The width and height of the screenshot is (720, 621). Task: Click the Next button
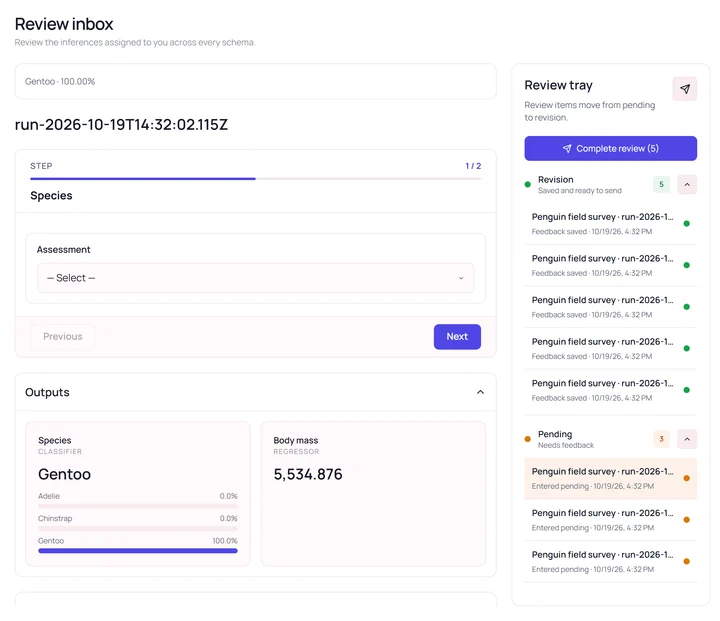pyautogui.click(x=457, y=337)
